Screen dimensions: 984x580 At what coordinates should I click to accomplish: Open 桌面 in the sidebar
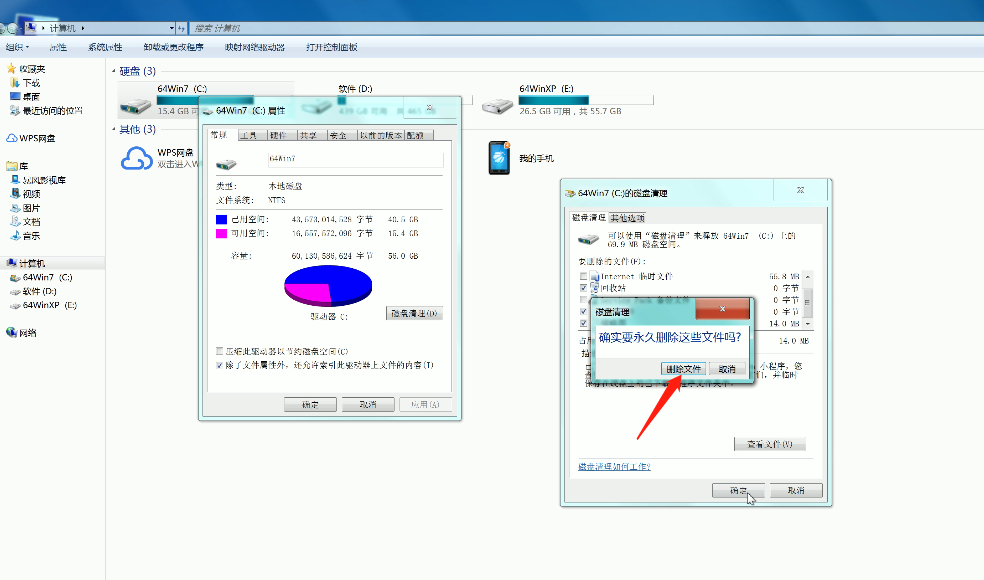31,97
